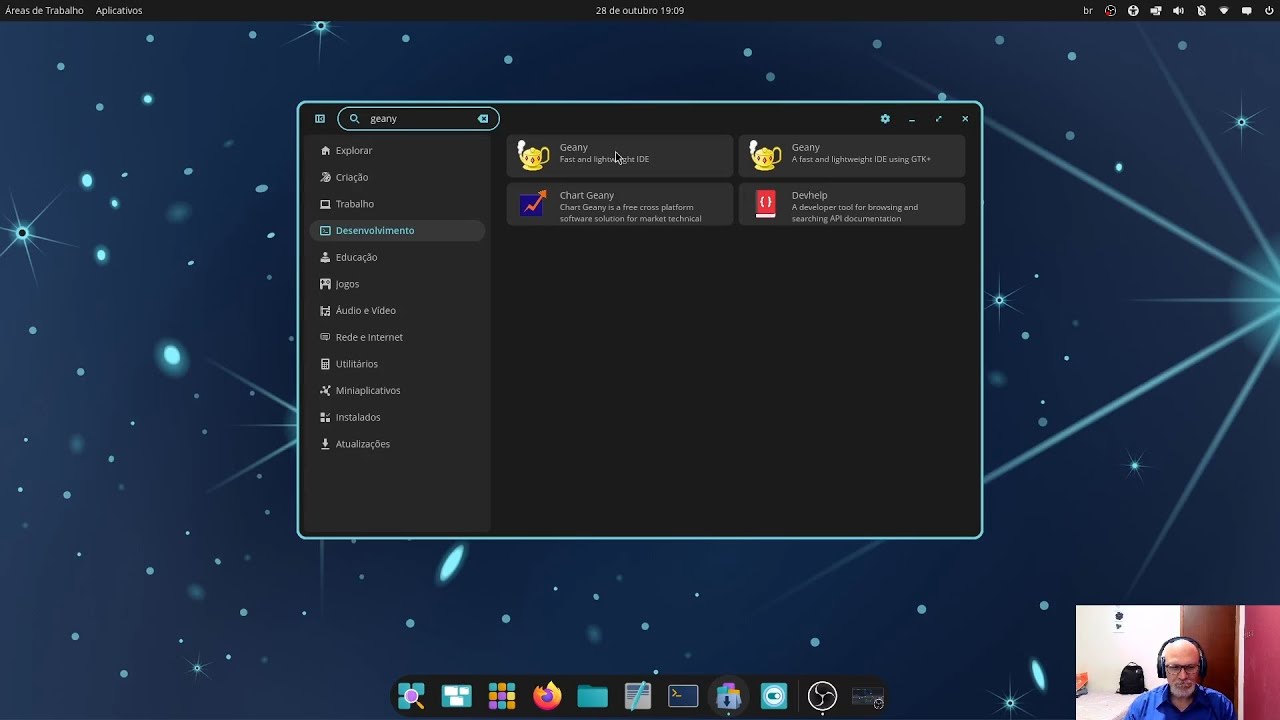Open the file manager folder in the dock
The height and width of the screenshot is (720, 1280).
592,696
